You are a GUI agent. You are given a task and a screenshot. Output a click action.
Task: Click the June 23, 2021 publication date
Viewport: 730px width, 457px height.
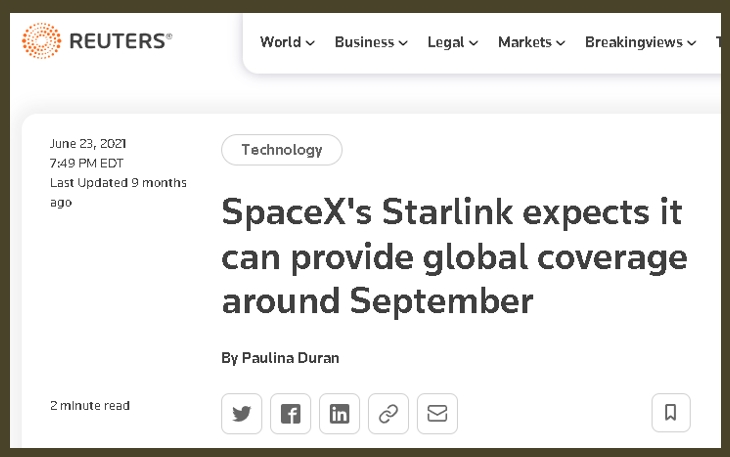[x=88, y=143]
